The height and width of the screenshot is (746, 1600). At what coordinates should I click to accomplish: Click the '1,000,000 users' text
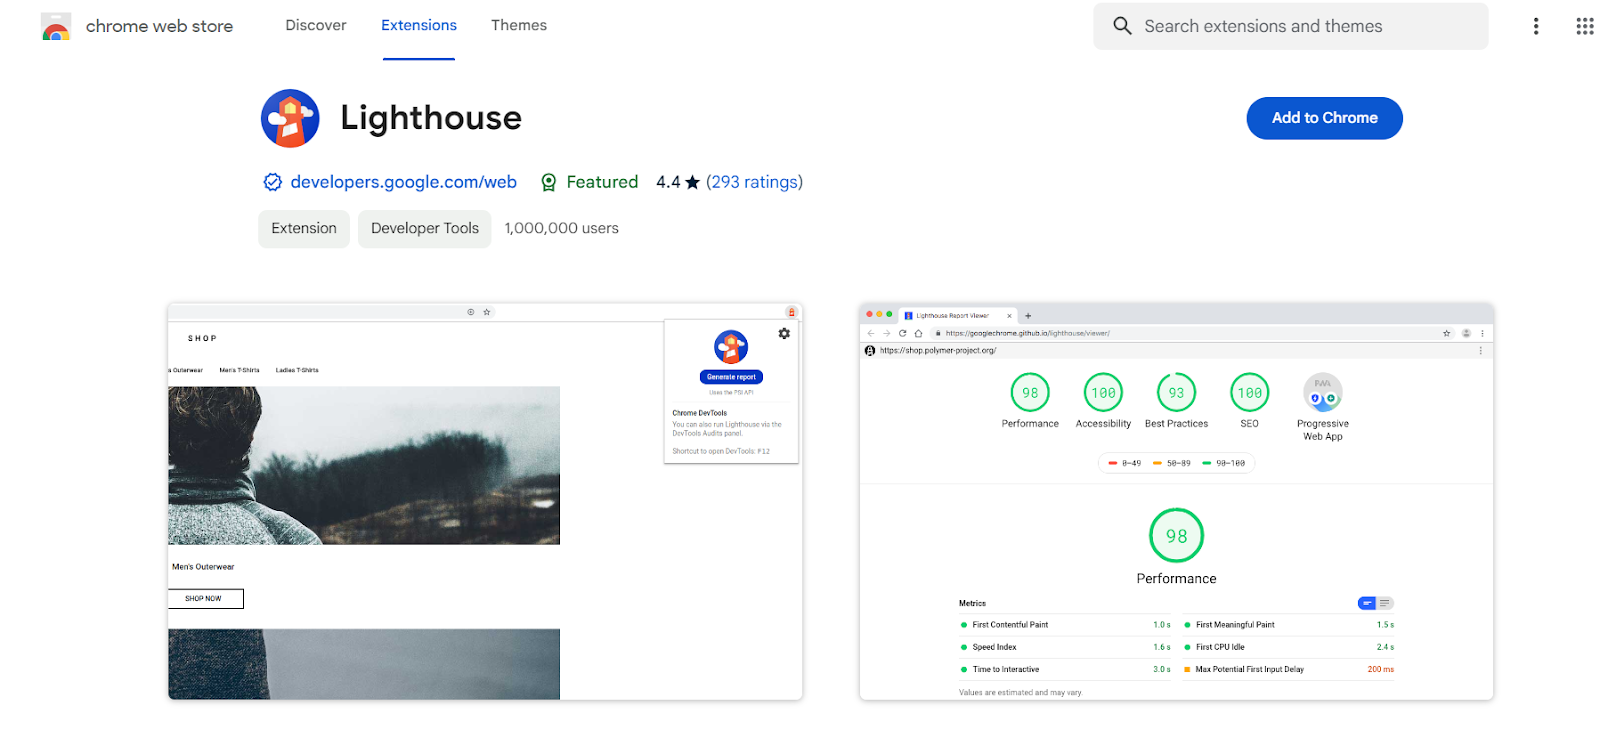(562, 228)
